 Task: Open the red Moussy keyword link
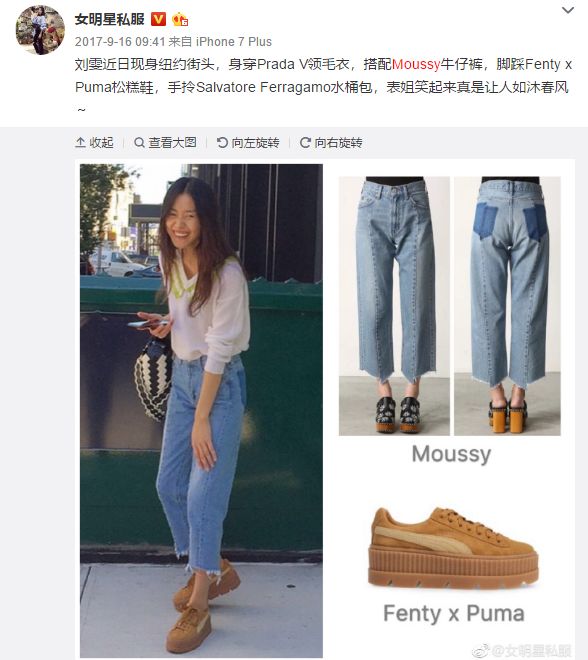(x=416, y=64)
